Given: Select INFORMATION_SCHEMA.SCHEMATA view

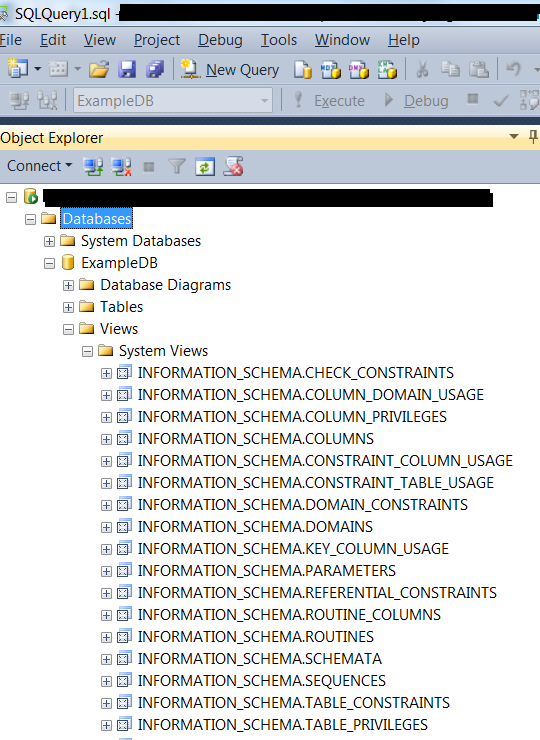Looking at the screenshot, I should 260,659.
